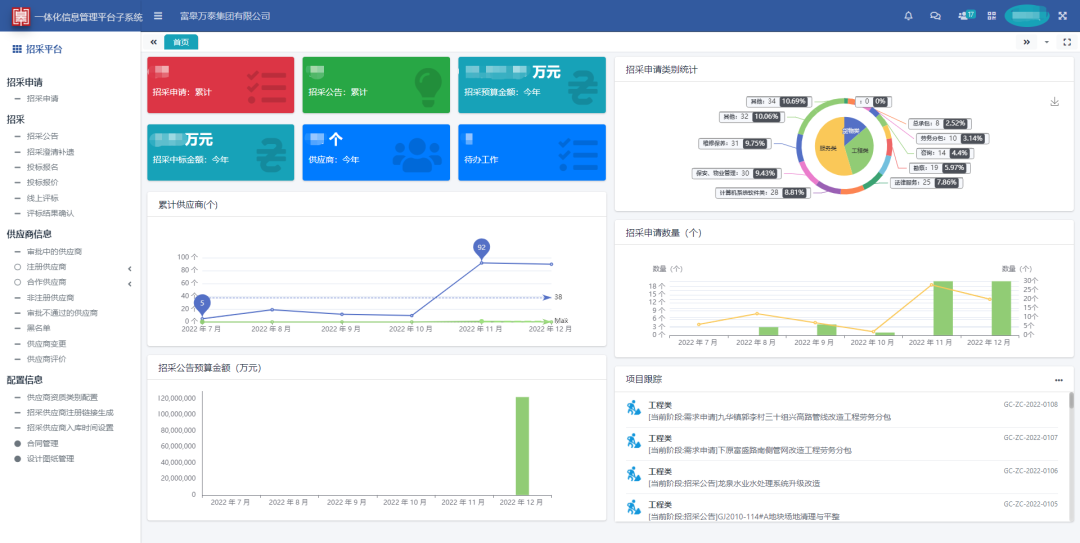
Task: Open the tab options dropdown caret
Action: pyautogui.click(x=1047, y=42)
